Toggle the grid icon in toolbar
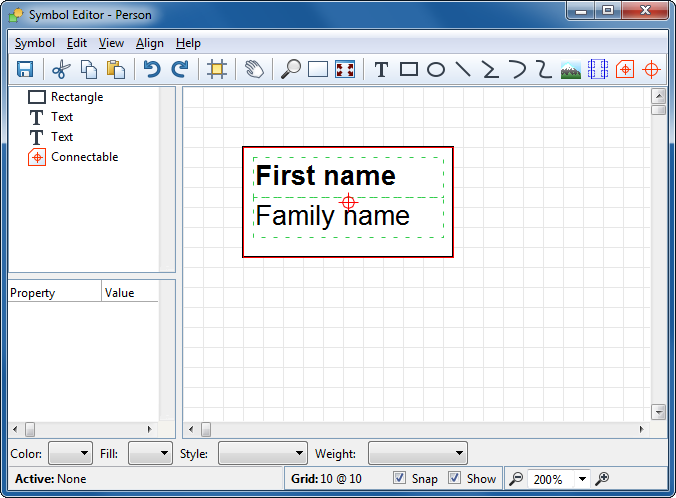676x498 pixels. pyautogui.click(x=215, y=69)
